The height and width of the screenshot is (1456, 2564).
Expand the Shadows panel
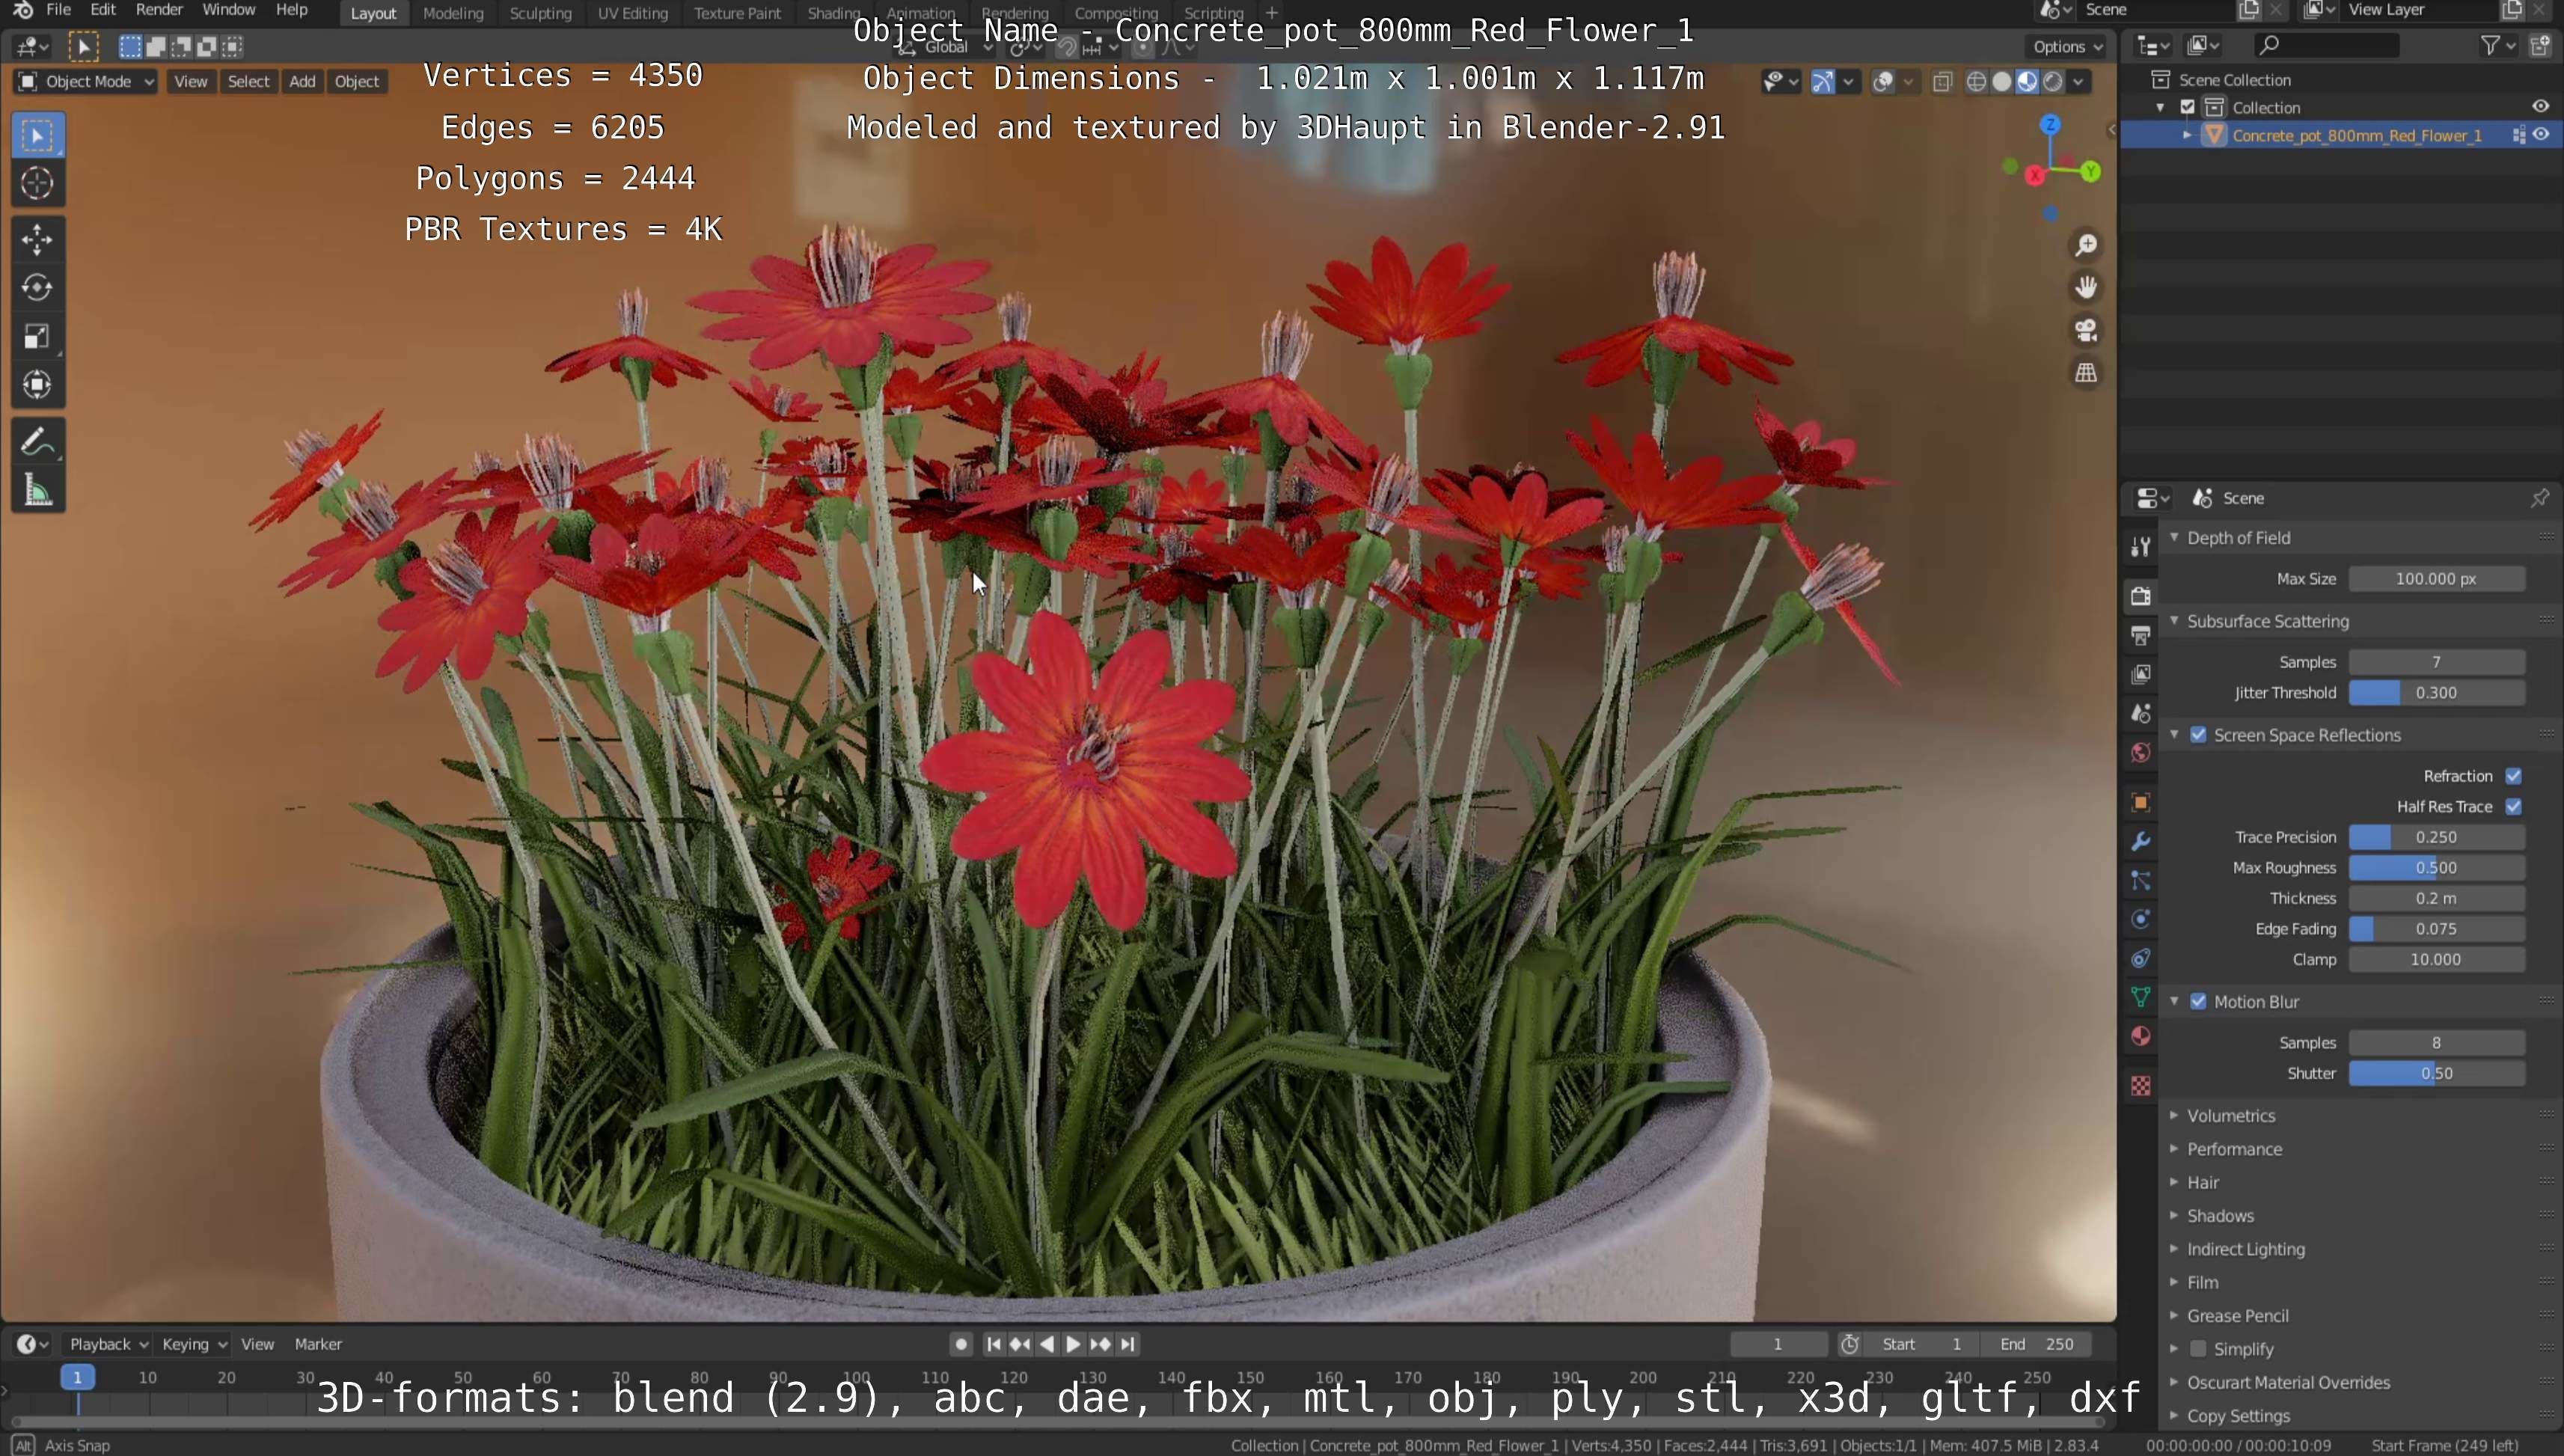2174,1215
